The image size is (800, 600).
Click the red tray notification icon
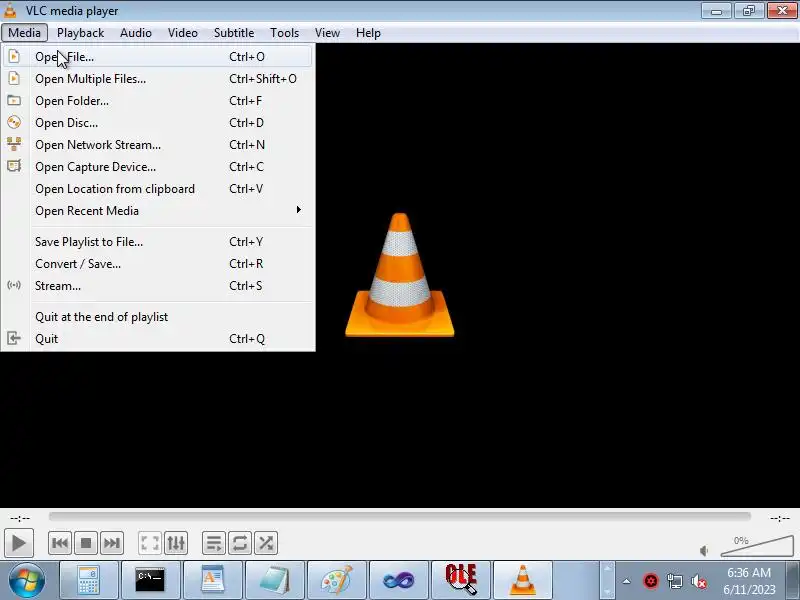(x=651, y=581)
